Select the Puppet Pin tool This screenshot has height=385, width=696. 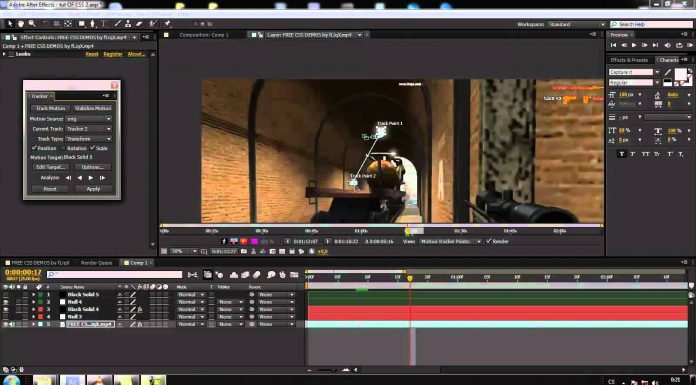(x=167, y=24)
